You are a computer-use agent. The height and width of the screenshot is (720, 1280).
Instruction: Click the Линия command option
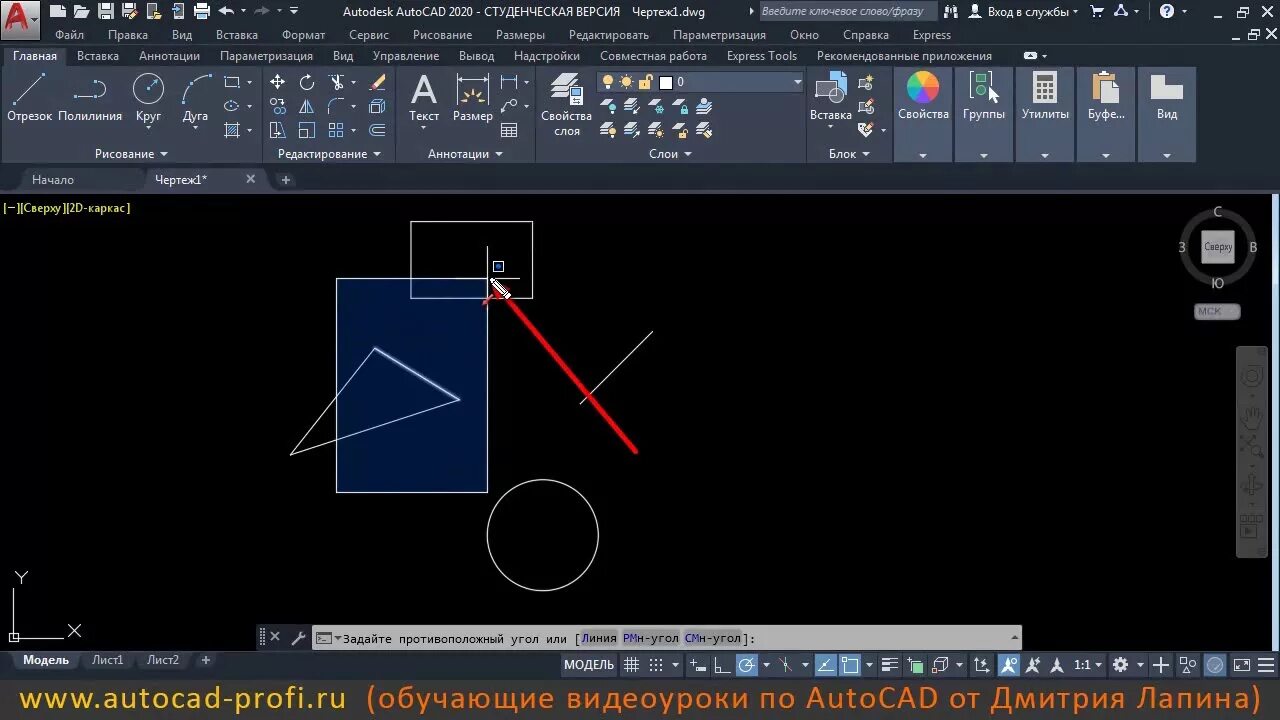599,638
